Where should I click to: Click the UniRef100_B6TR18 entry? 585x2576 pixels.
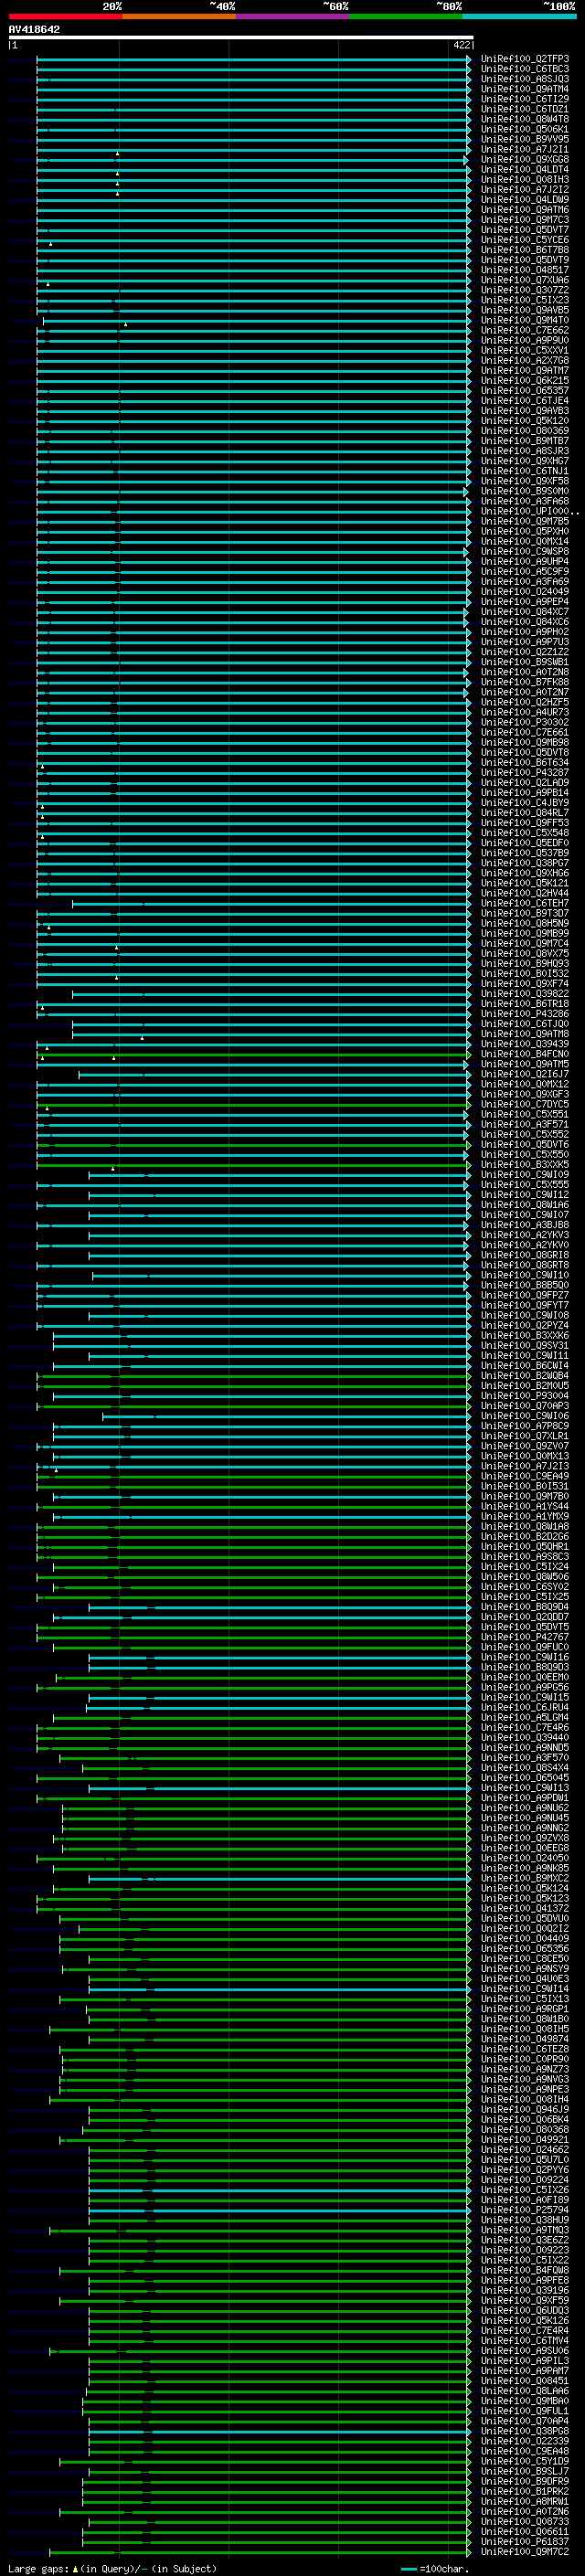525,1004
